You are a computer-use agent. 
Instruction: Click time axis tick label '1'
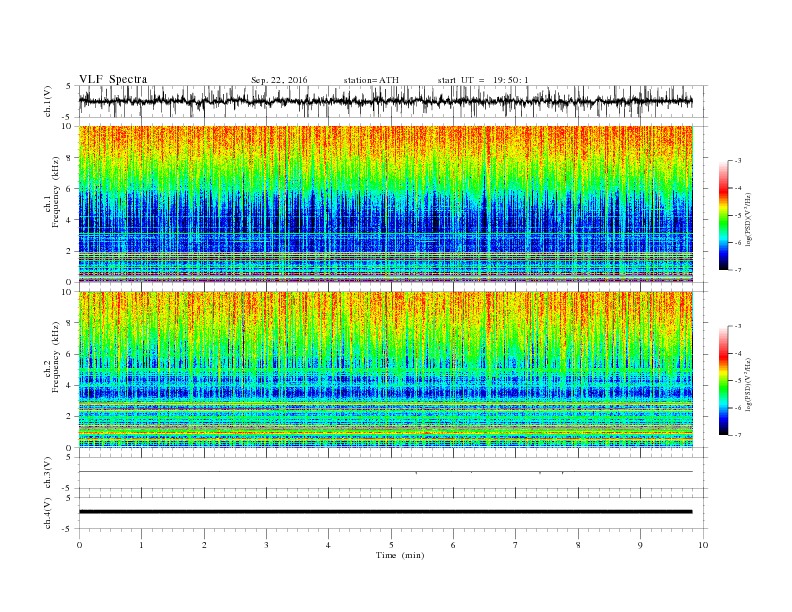(141, 545)
